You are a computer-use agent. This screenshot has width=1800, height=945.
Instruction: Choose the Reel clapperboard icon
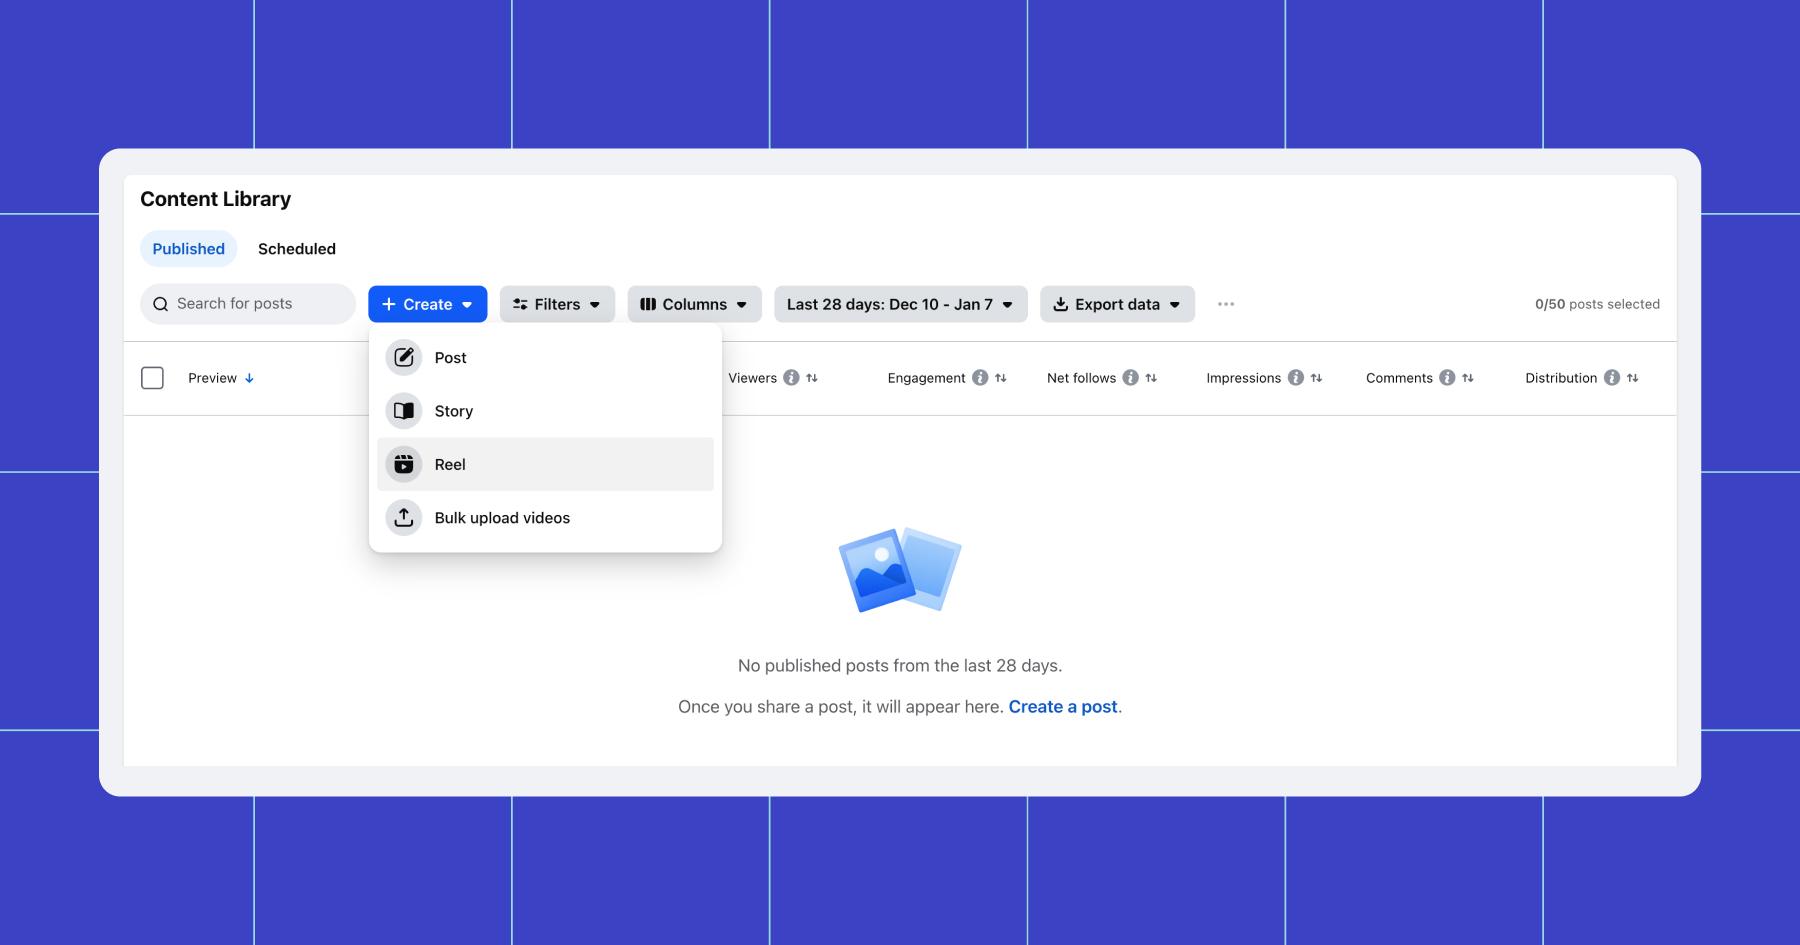point(404,464)
